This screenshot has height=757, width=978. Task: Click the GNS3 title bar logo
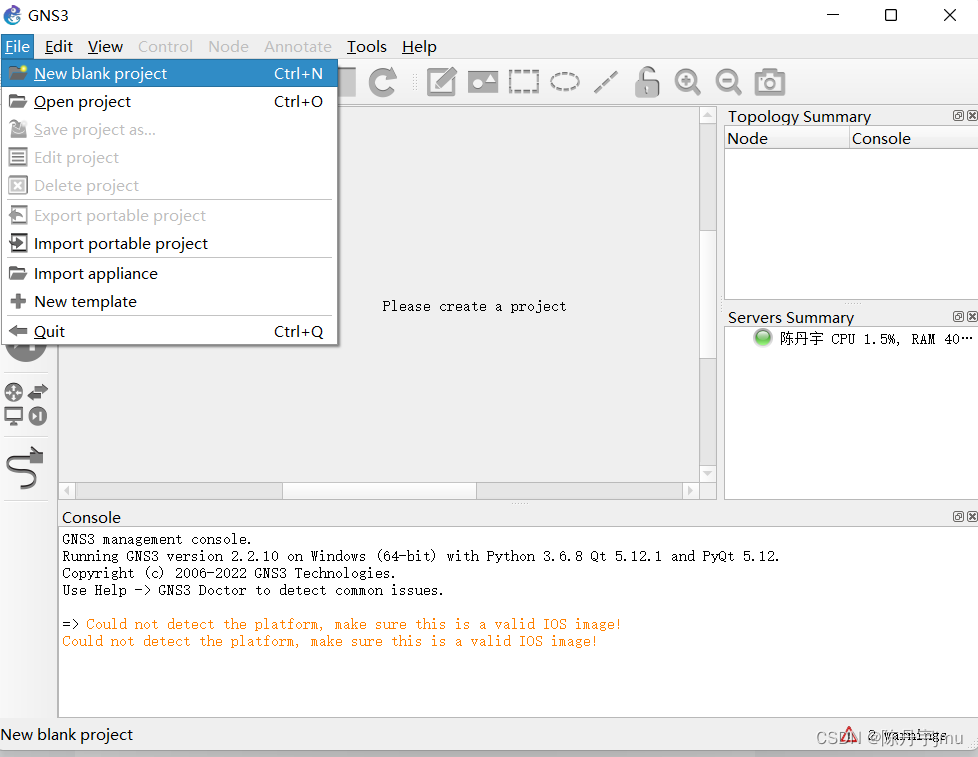[x=12, y=15]
